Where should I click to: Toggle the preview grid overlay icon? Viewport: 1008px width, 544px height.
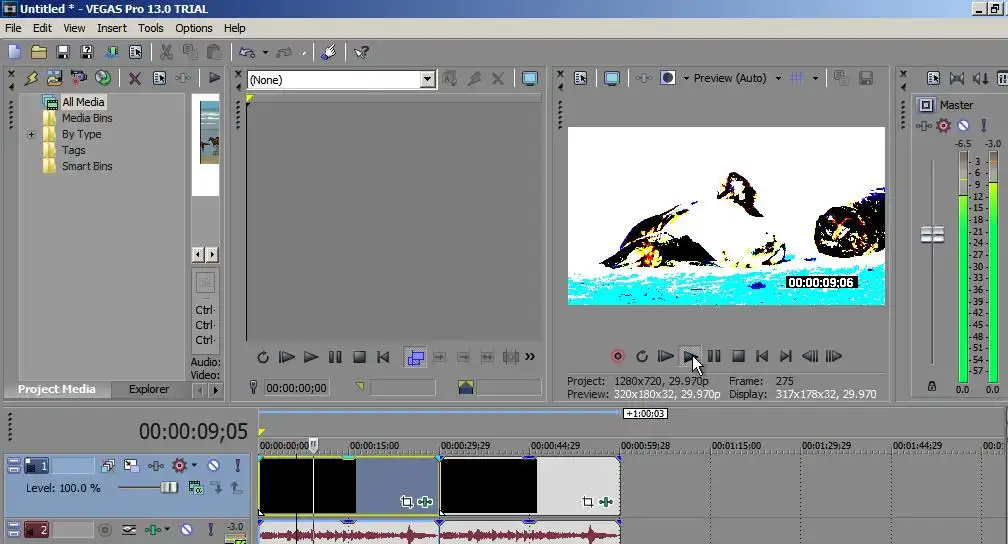[796, 78]
